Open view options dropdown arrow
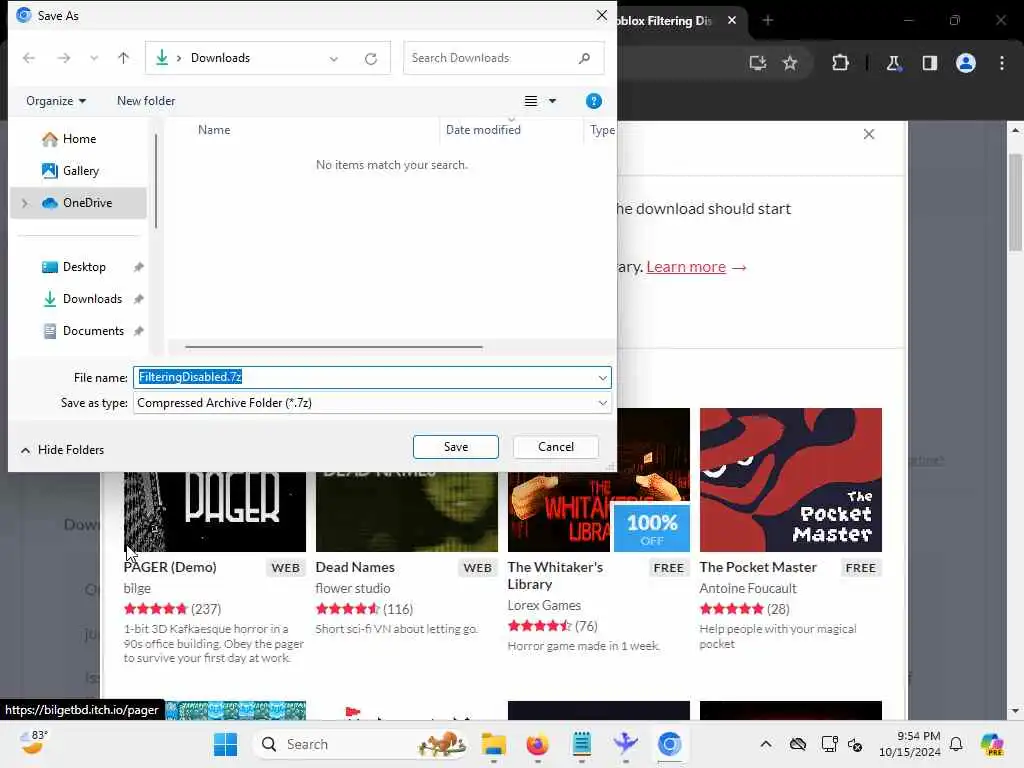1024x768 pixels. coord(552,101)
